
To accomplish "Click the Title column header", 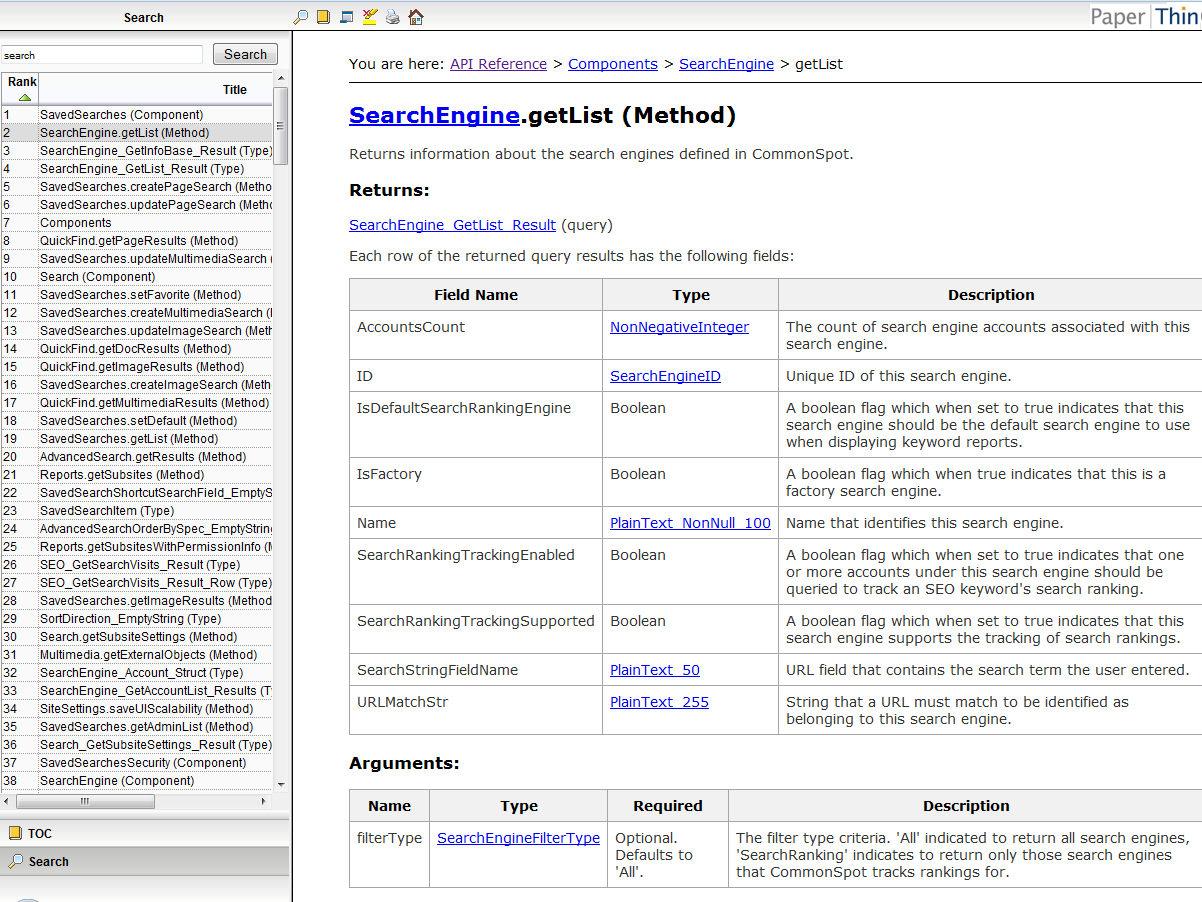I will point(155,89).
